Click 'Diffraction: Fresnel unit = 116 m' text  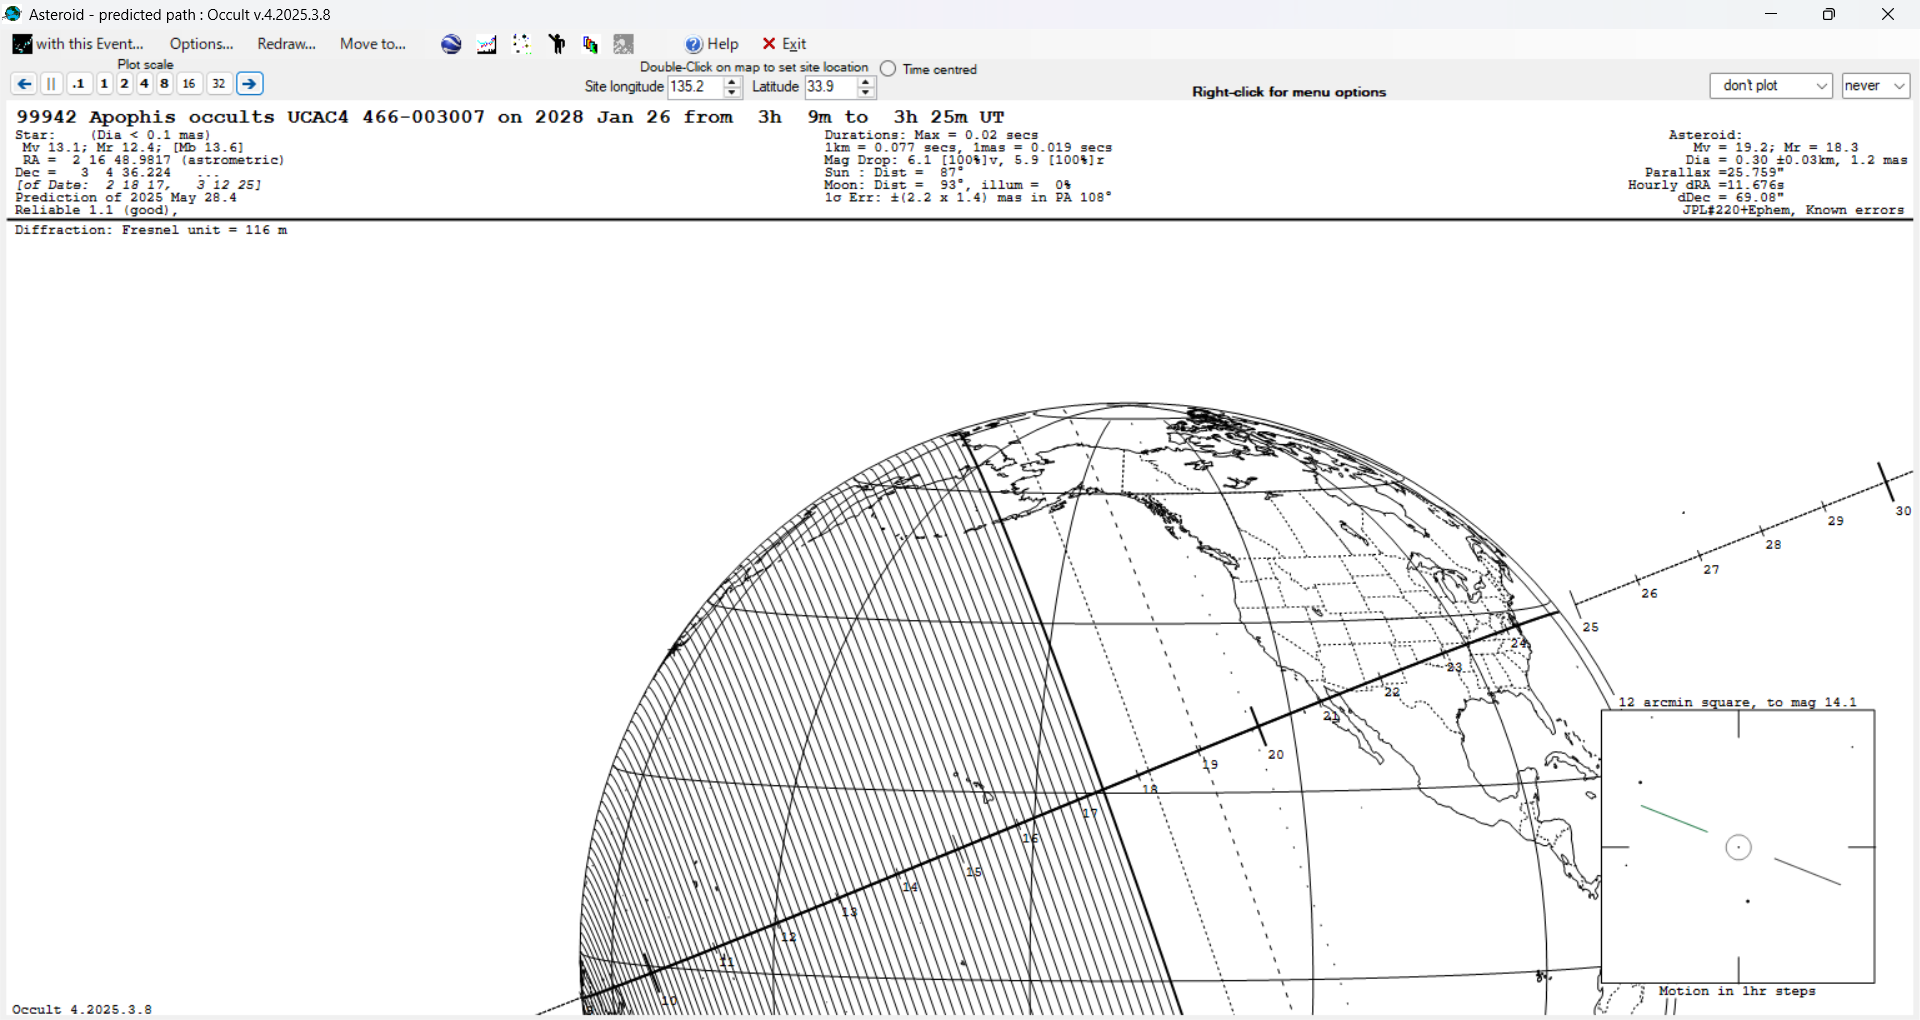coord(151,230)
